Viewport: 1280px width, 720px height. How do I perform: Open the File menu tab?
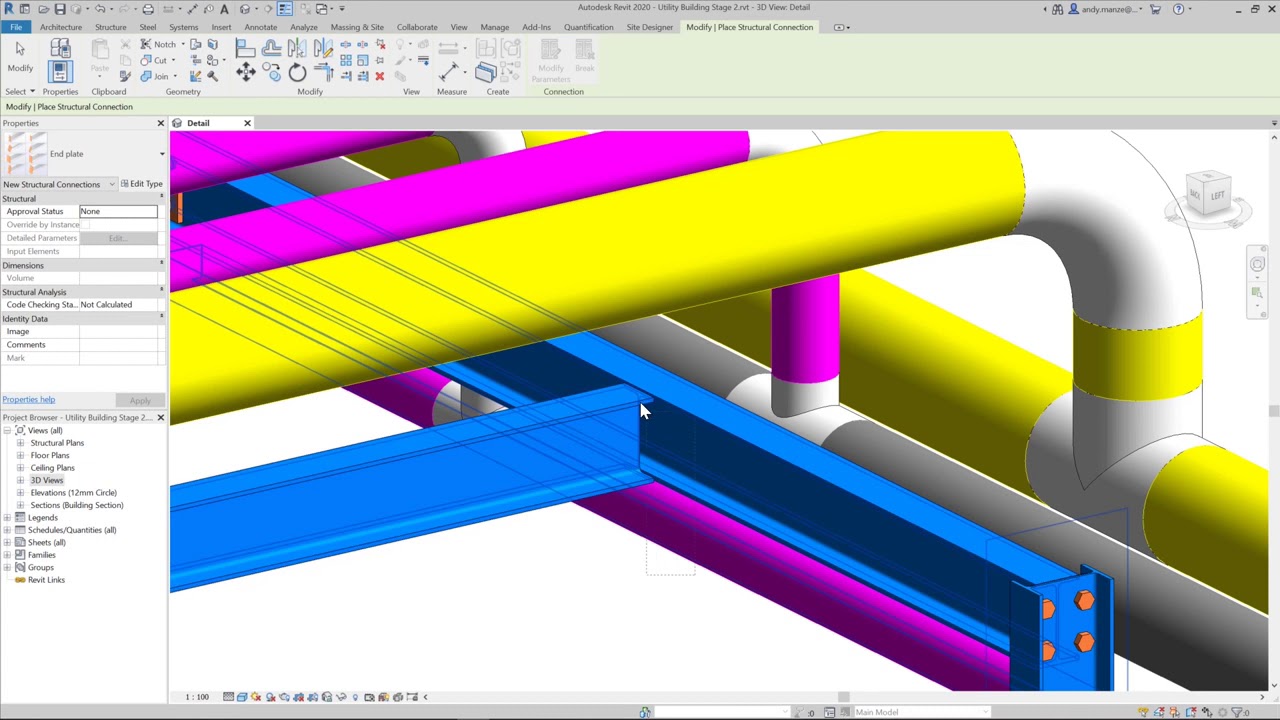click(16, 27)
